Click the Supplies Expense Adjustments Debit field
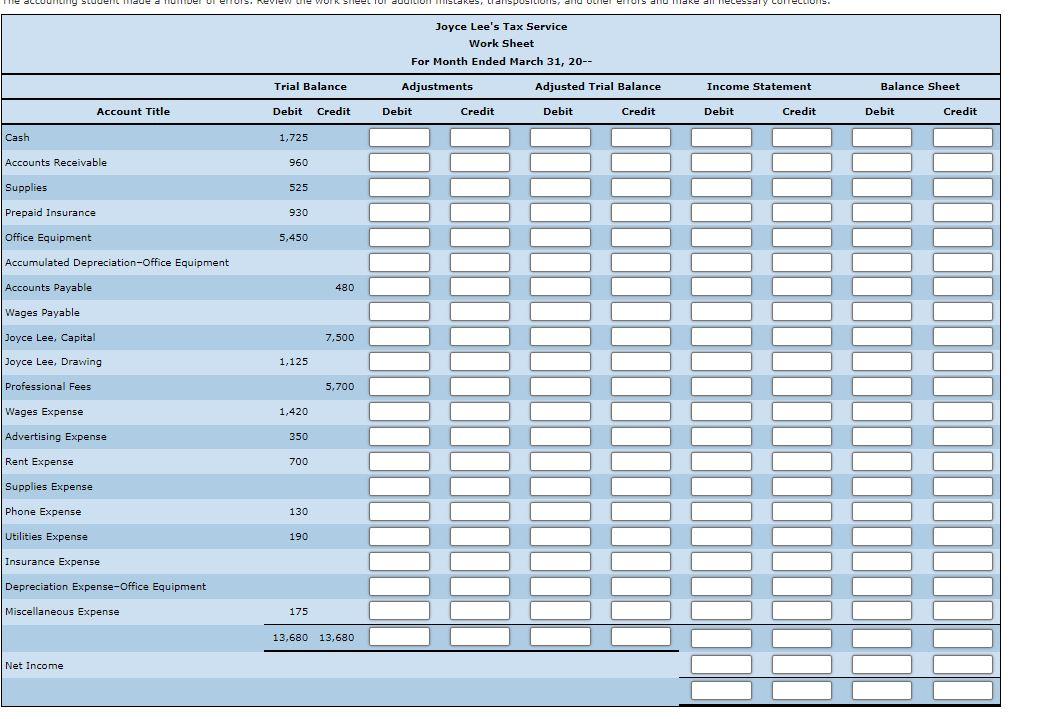This screenshot has width=1048, height=719. click(398, 486)
